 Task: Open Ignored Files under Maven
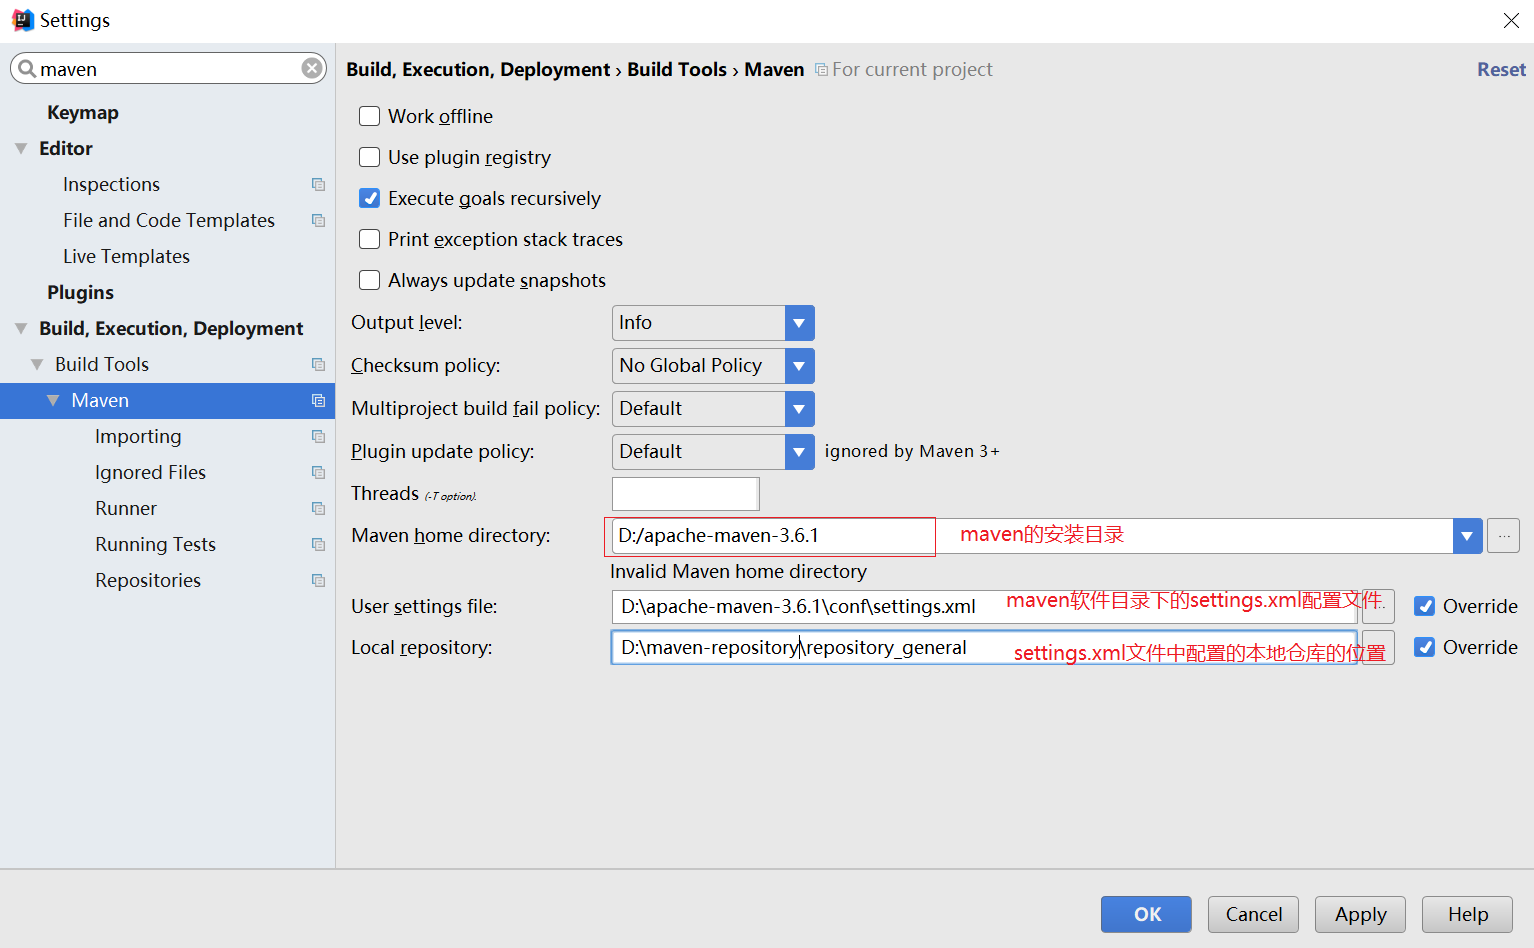150,472
